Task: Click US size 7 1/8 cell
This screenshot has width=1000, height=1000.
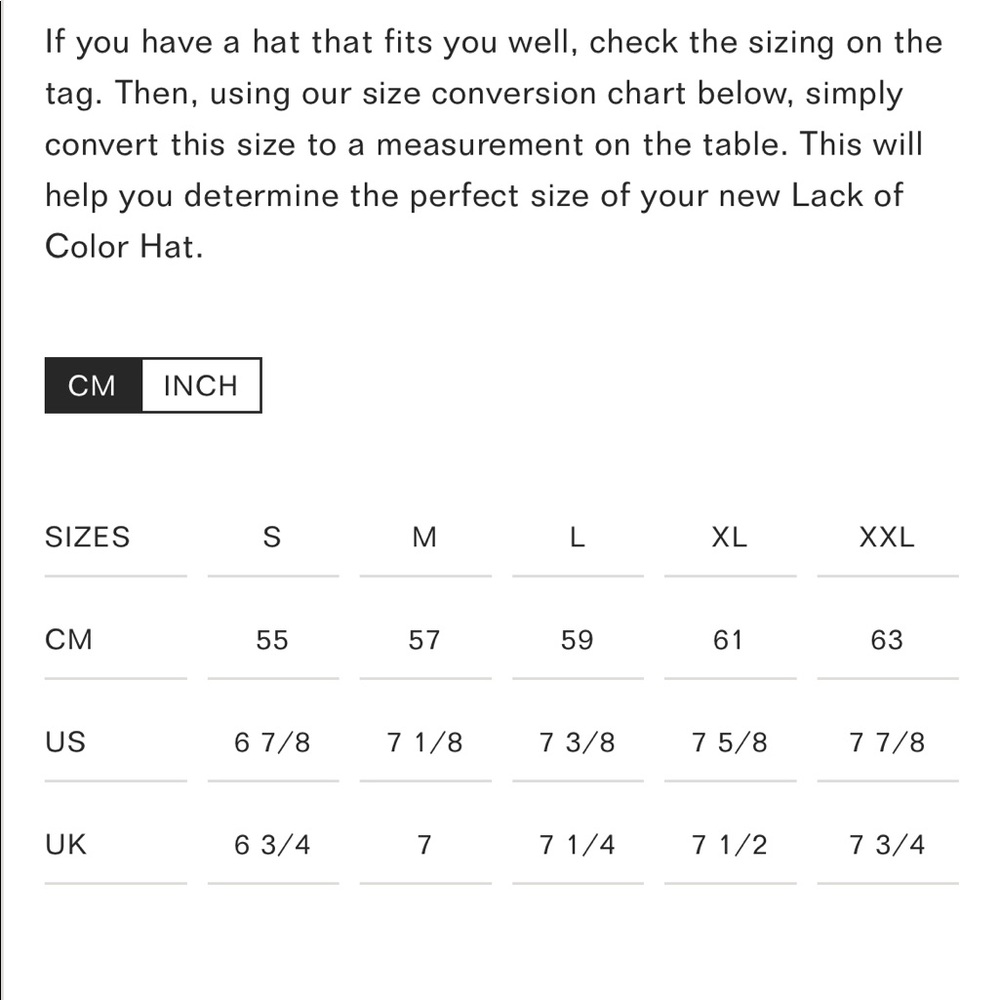Action: tap(425, 742)
